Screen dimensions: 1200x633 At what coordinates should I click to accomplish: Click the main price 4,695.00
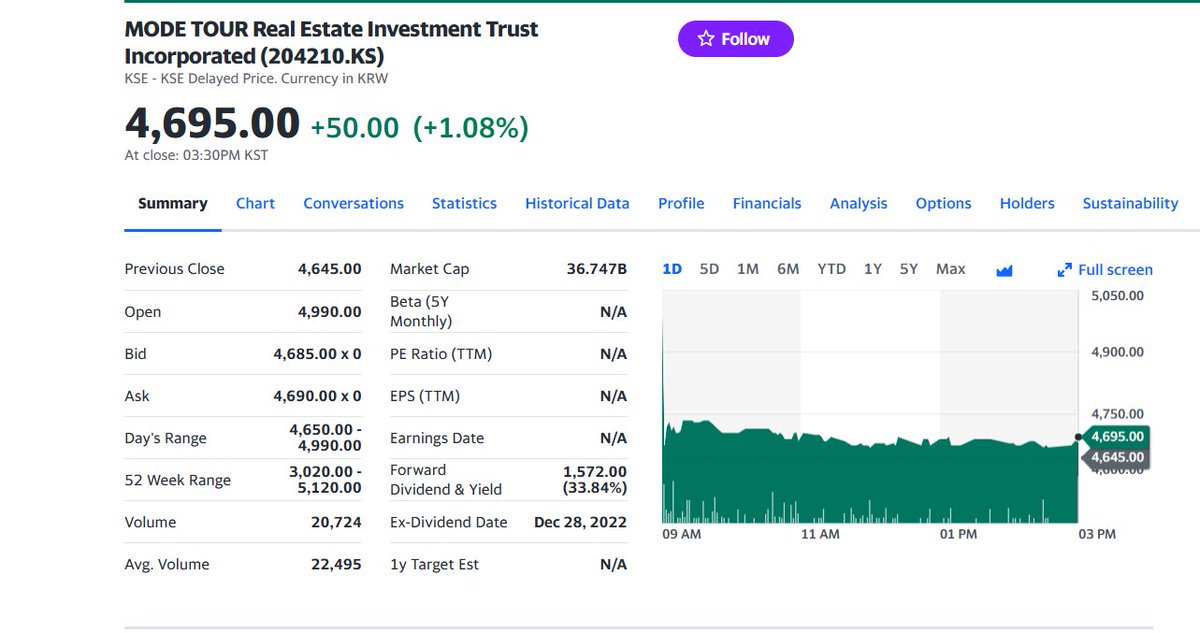point(212,123)
